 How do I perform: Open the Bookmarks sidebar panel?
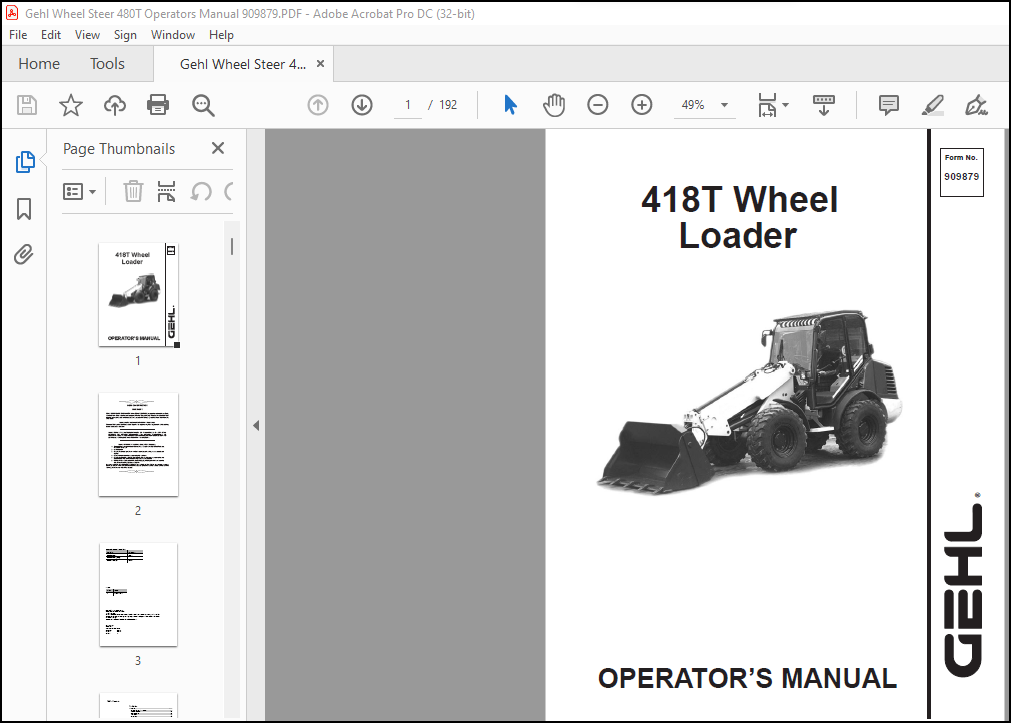[24, 208]
